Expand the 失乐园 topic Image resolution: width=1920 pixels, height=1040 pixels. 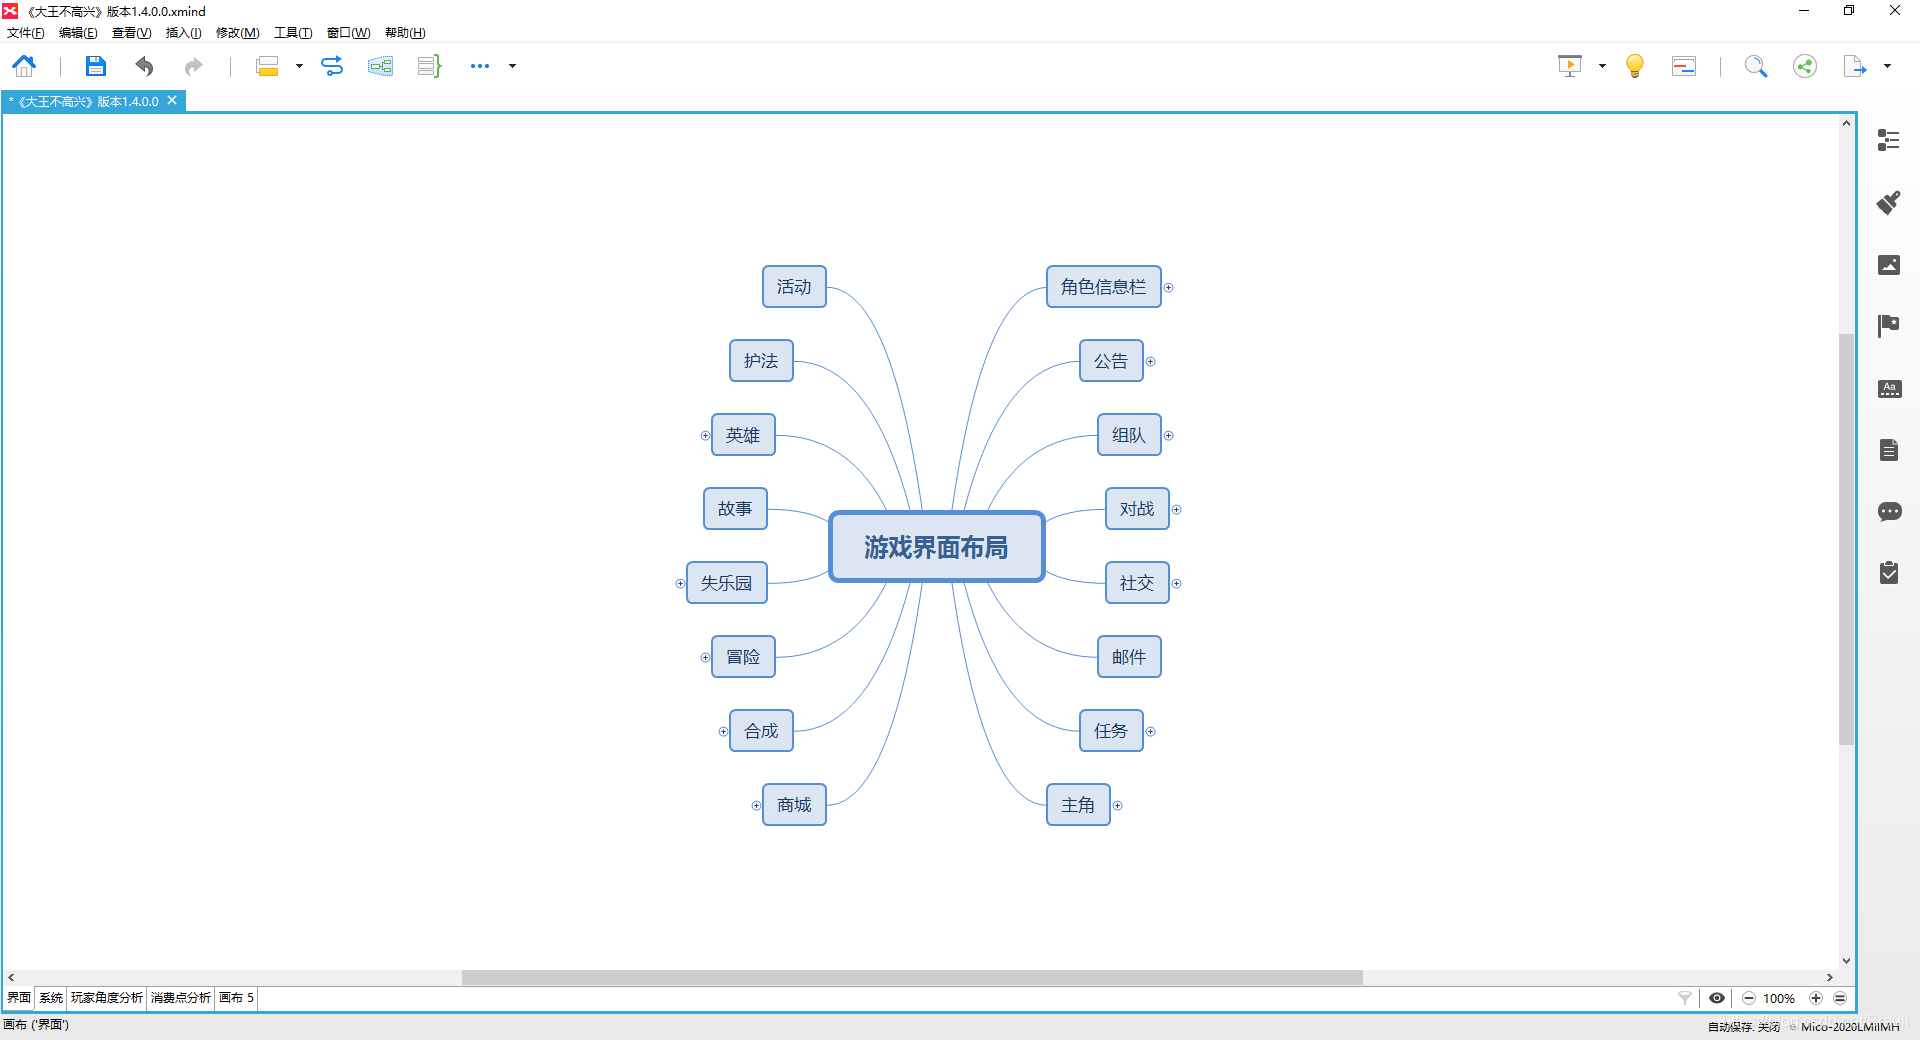(680, 583)
